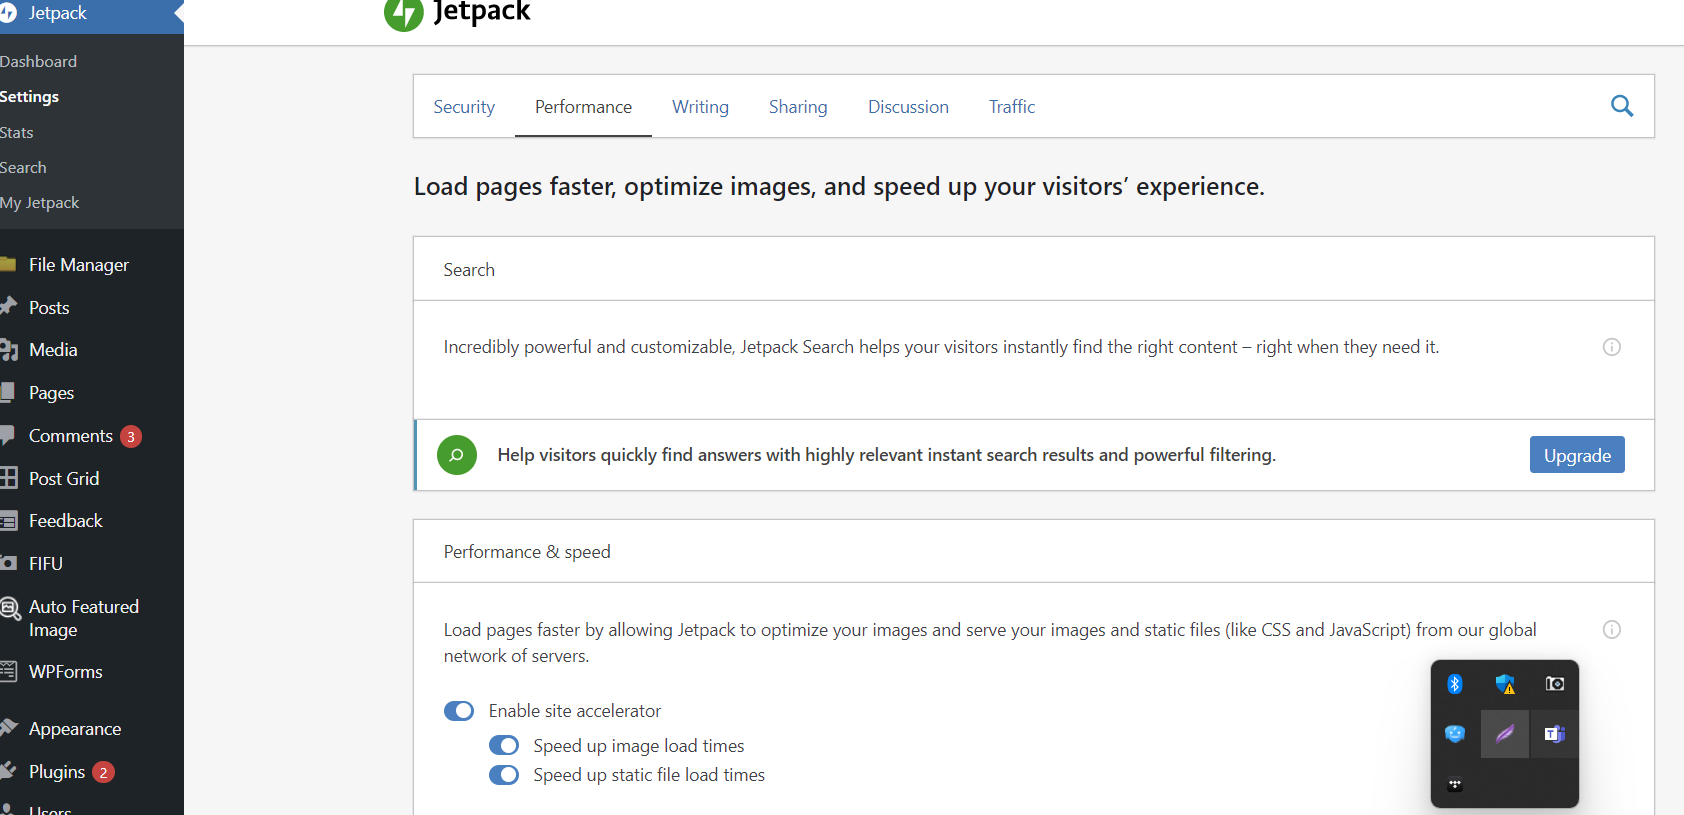The width and height of the screenshot is (1684, 815).
Task: Click the Pages icon in sidebar
Action: click(x=7, y=392)
